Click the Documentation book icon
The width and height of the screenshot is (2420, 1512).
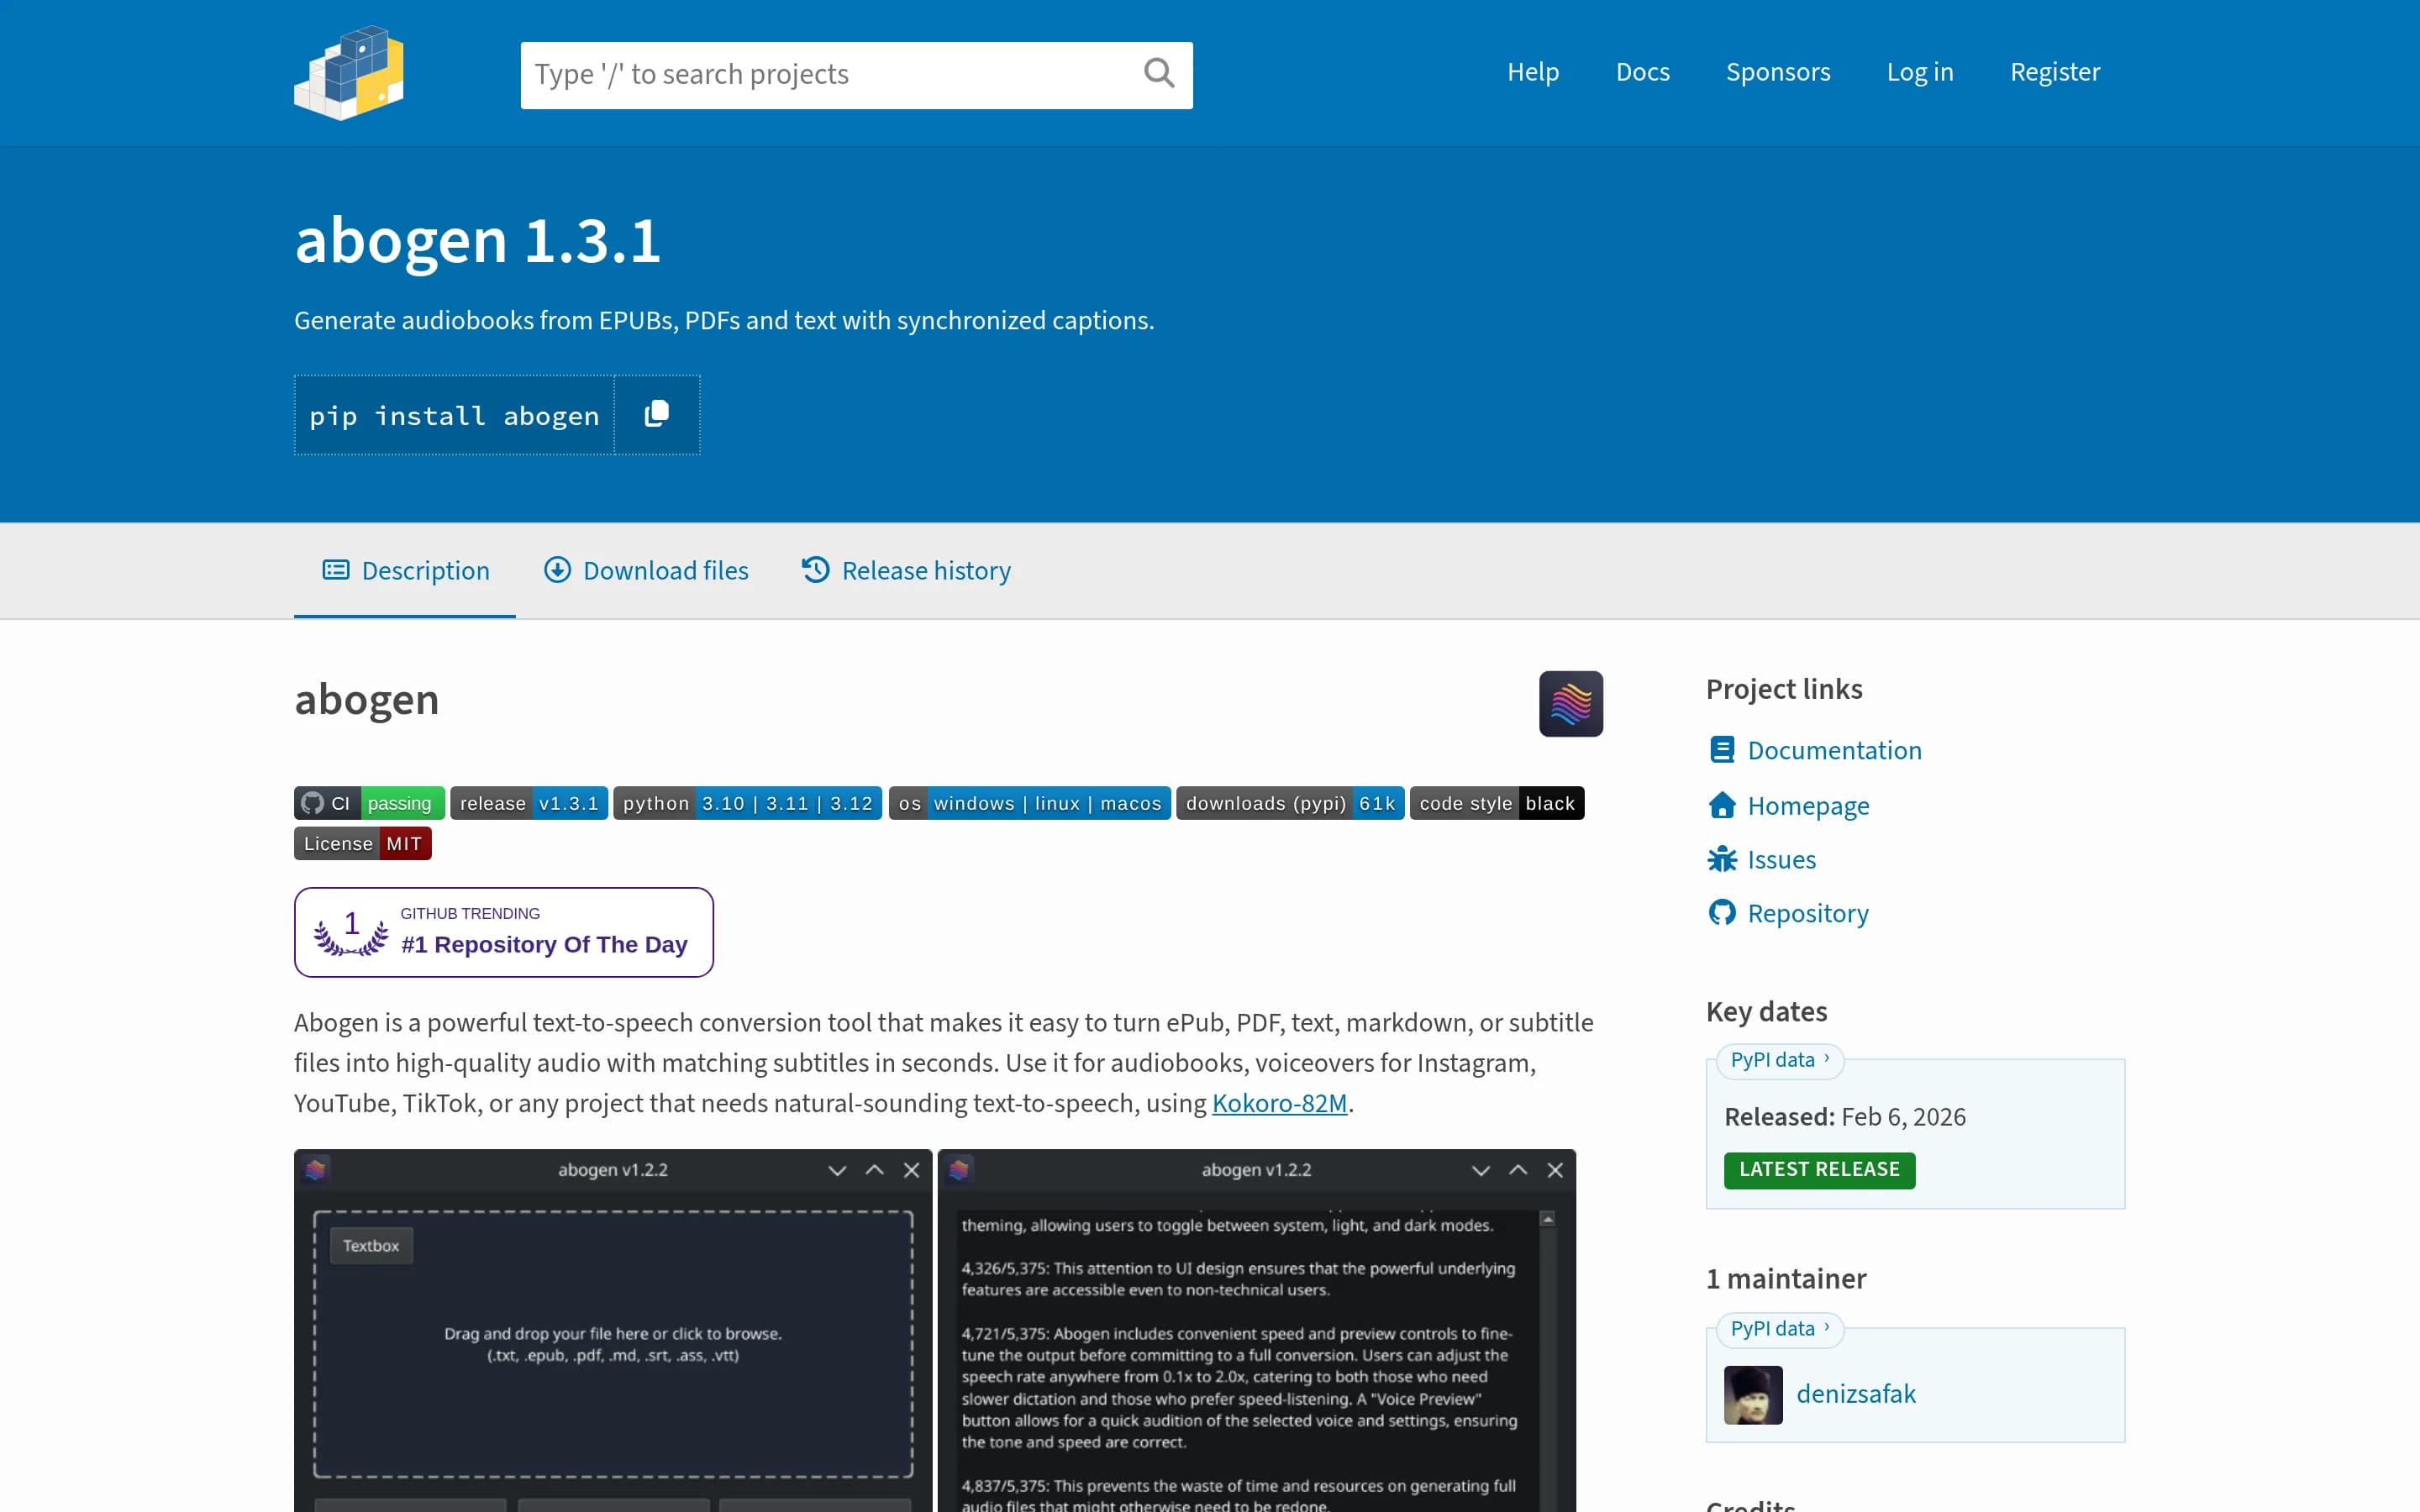(x=1722, y=750)
